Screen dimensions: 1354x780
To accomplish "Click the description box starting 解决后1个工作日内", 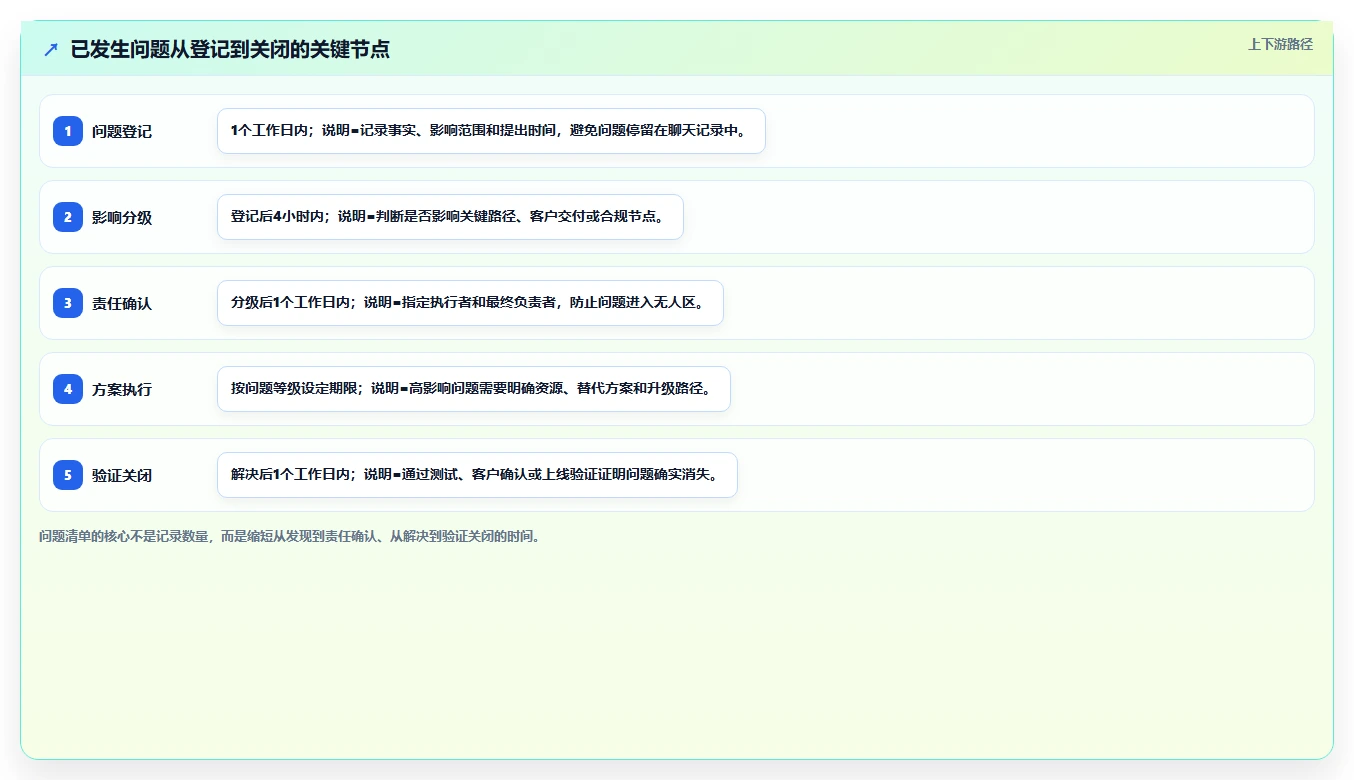I will pyautogui.click(x=477, y=475).
